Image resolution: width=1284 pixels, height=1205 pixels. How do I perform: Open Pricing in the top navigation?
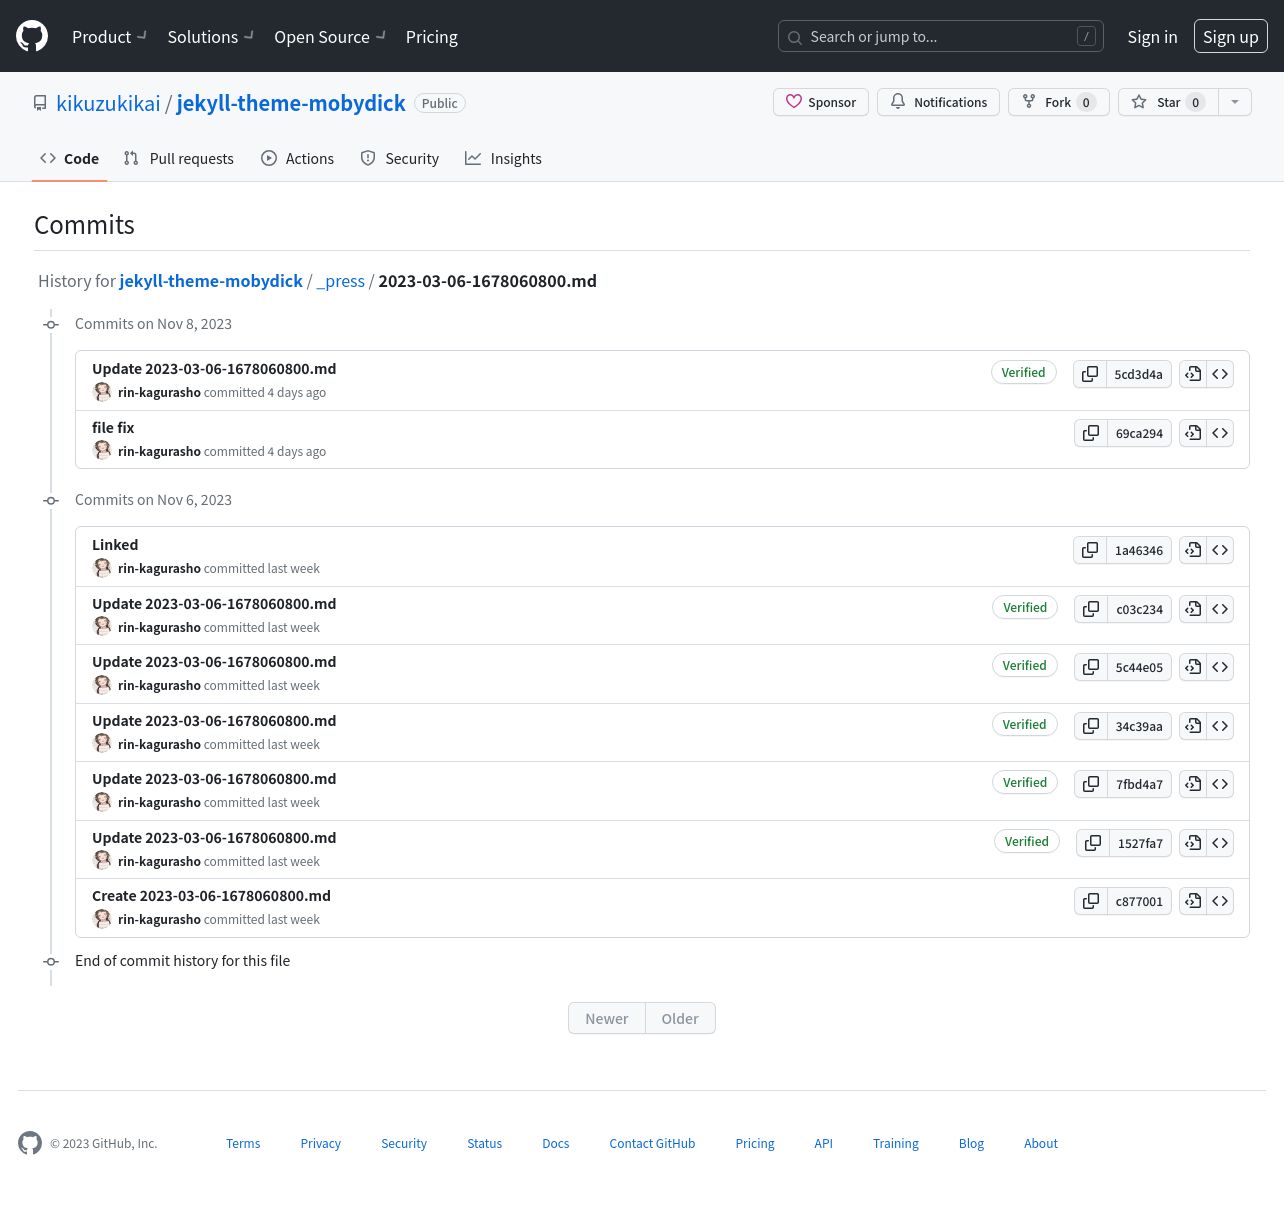pyautogui.click(x=432, y=37)
